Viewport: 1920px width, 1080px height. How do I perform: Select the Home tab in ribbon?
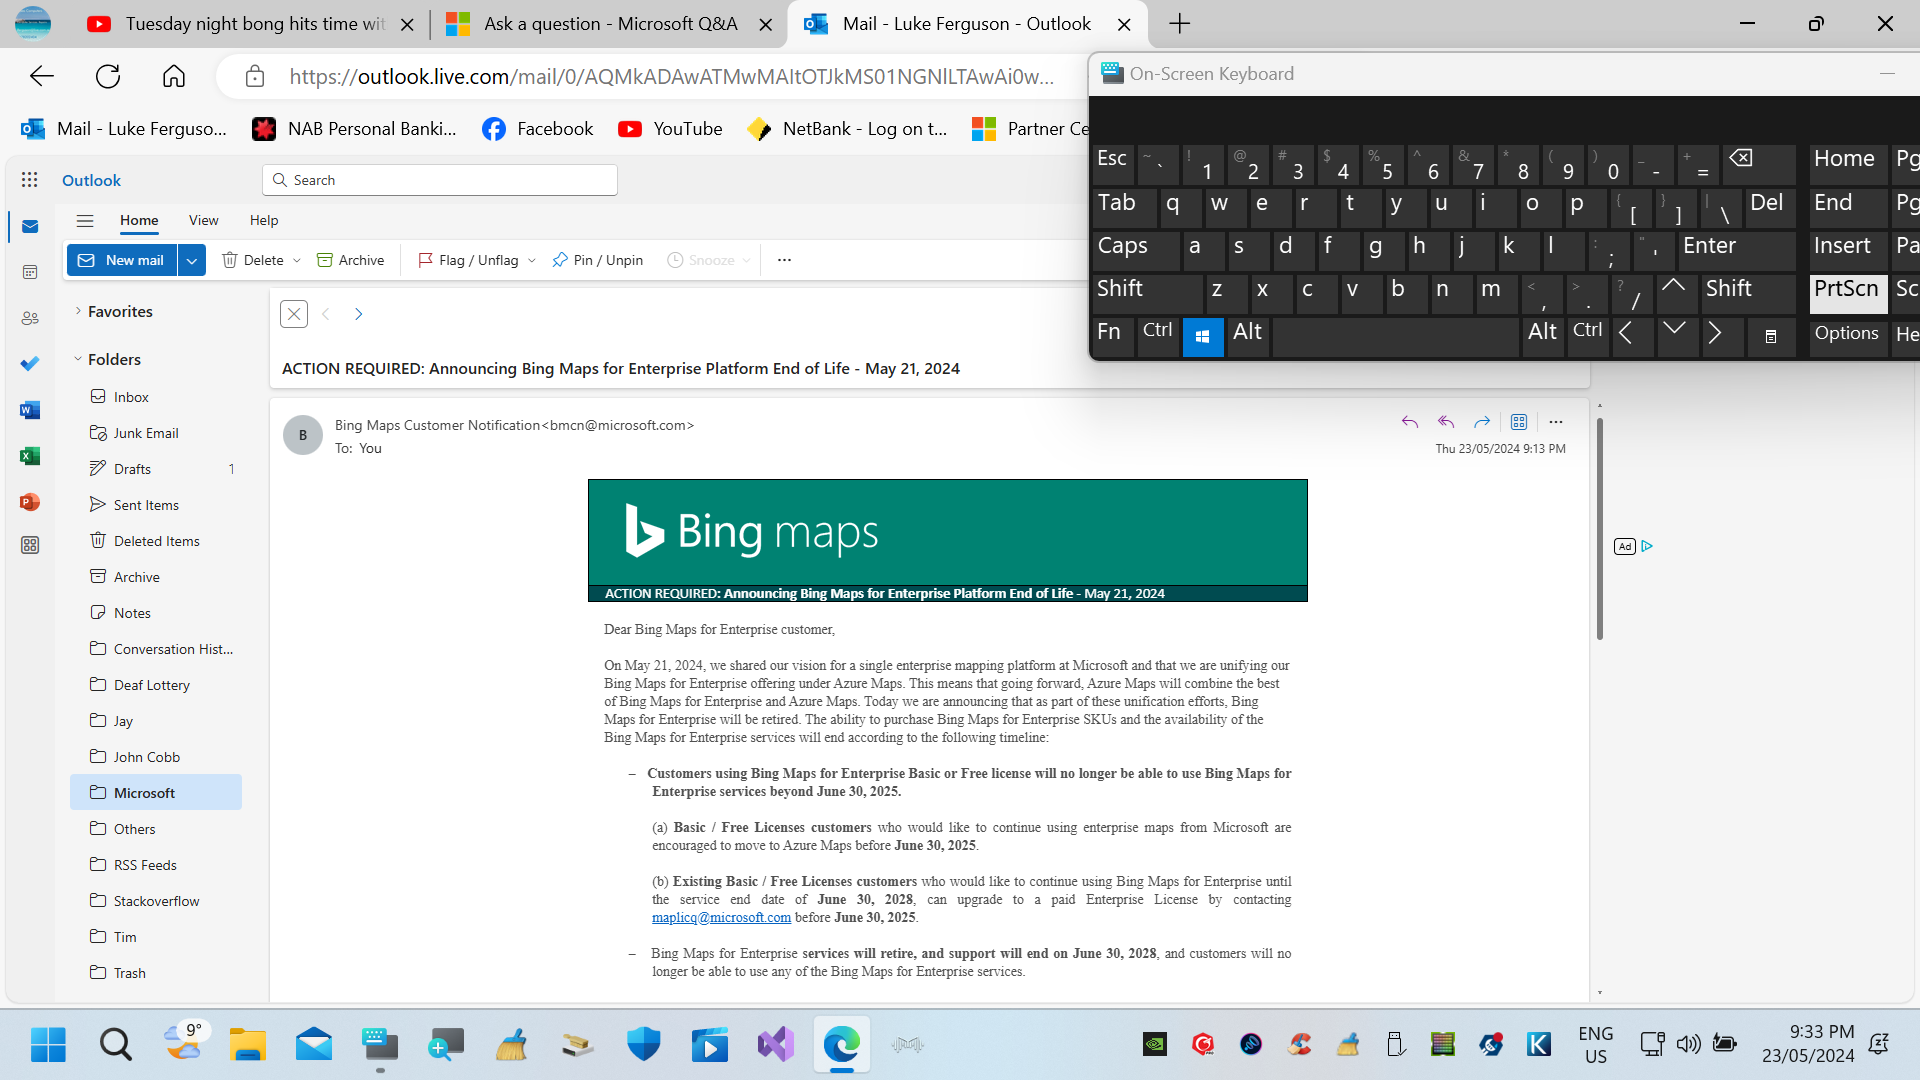[x=138, y=219]
